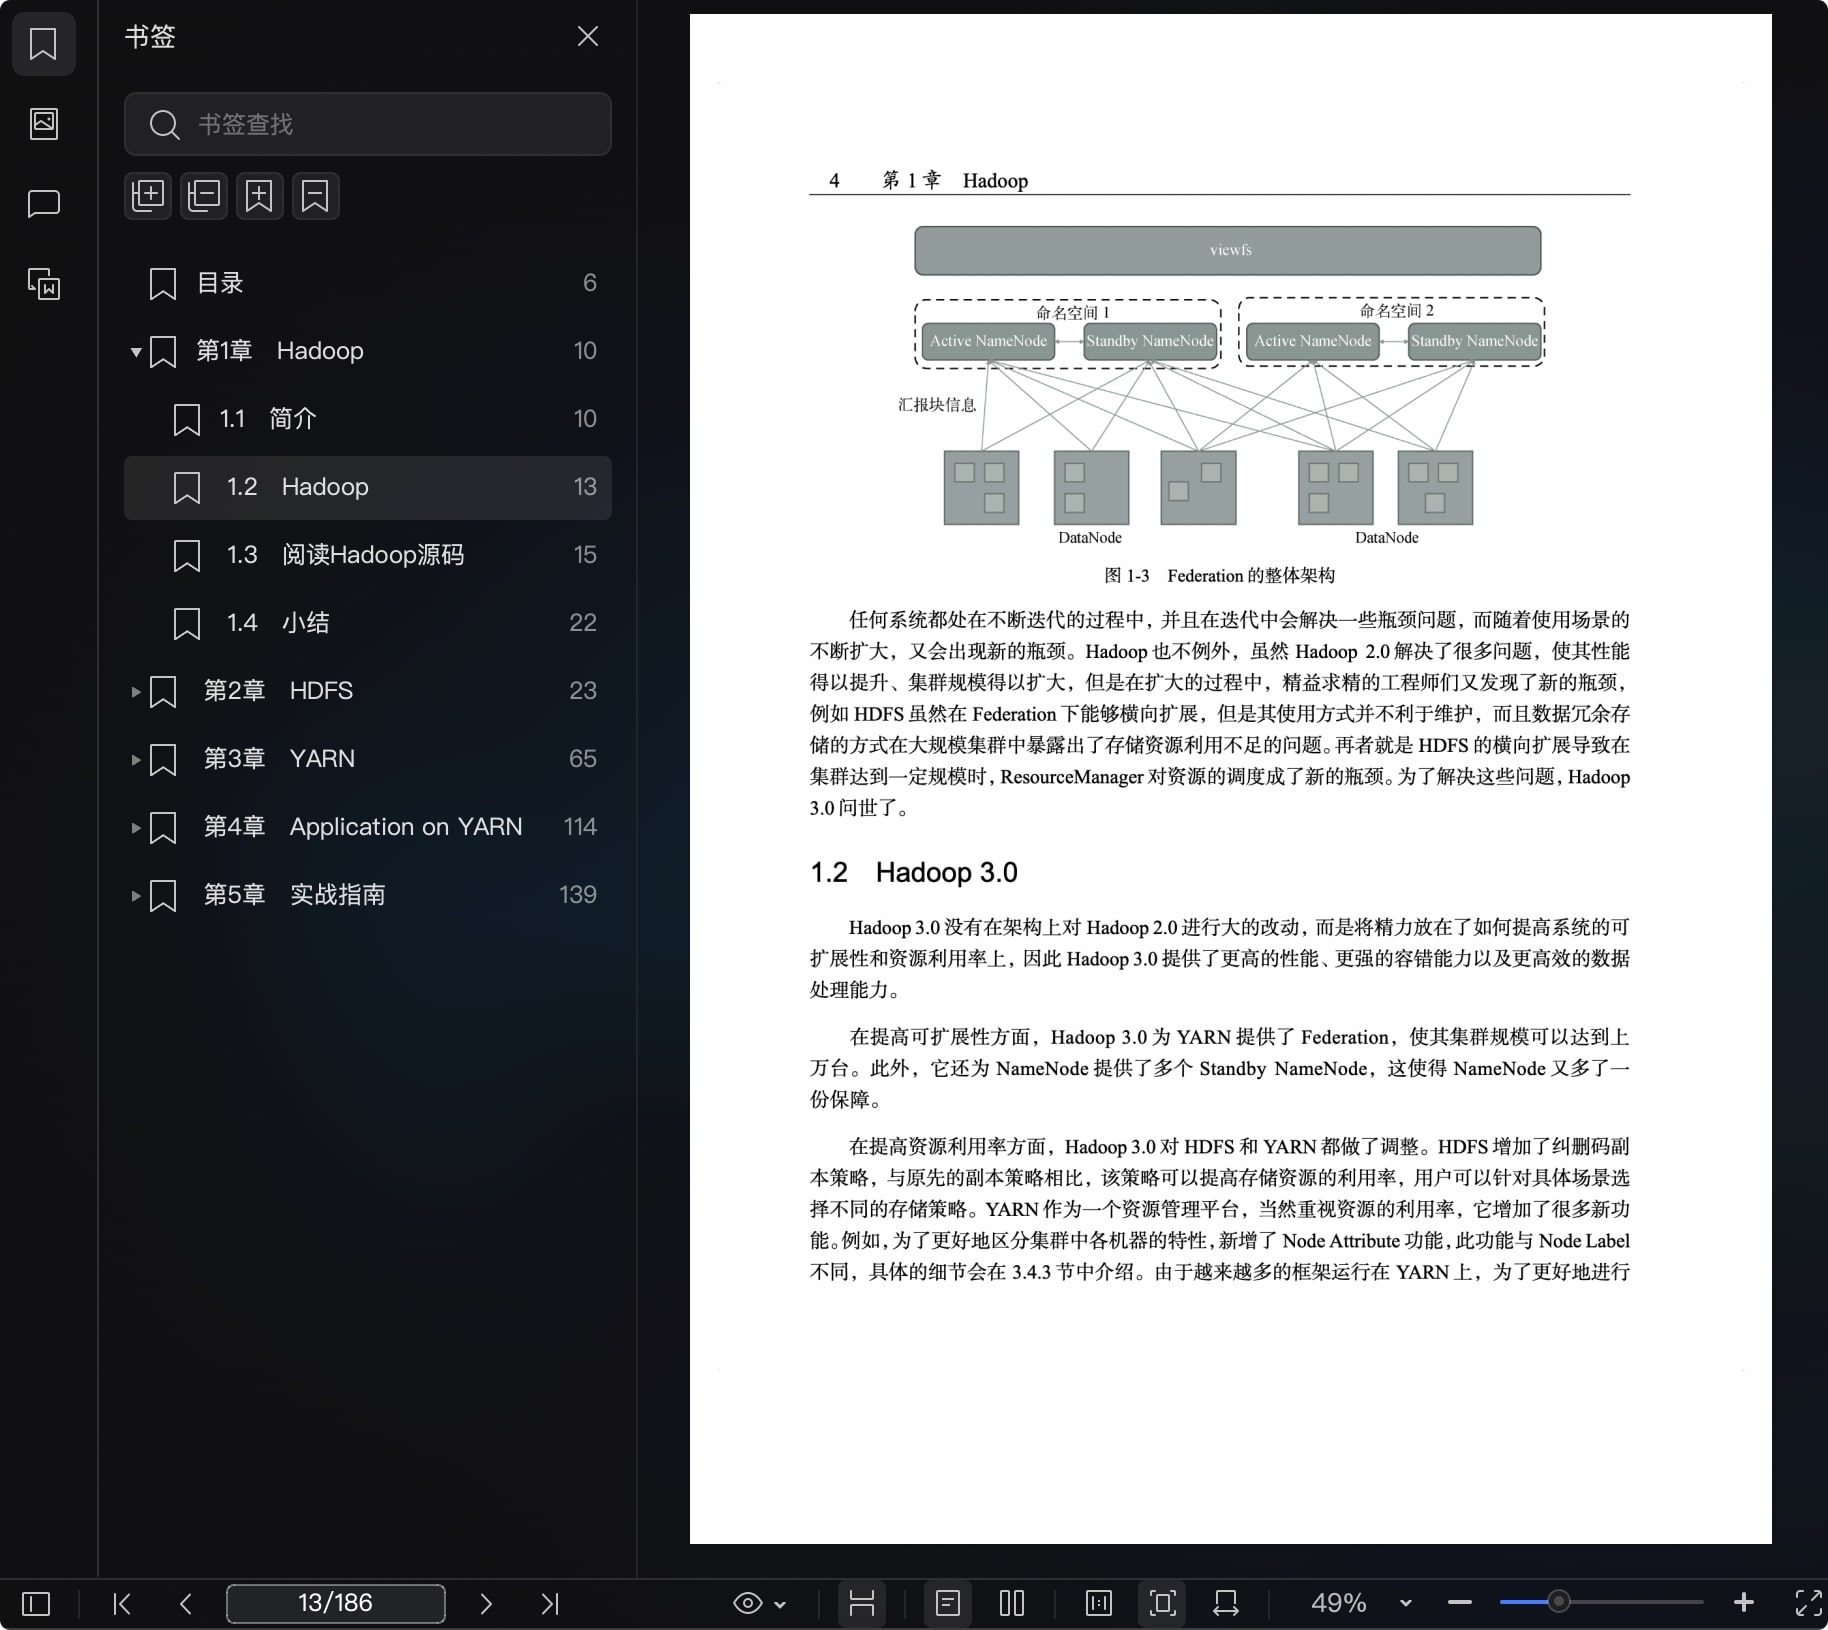This screenshot has width=1828, height=1630.
Task: Collapse all bookmarks button
Action: coord(204,195)
